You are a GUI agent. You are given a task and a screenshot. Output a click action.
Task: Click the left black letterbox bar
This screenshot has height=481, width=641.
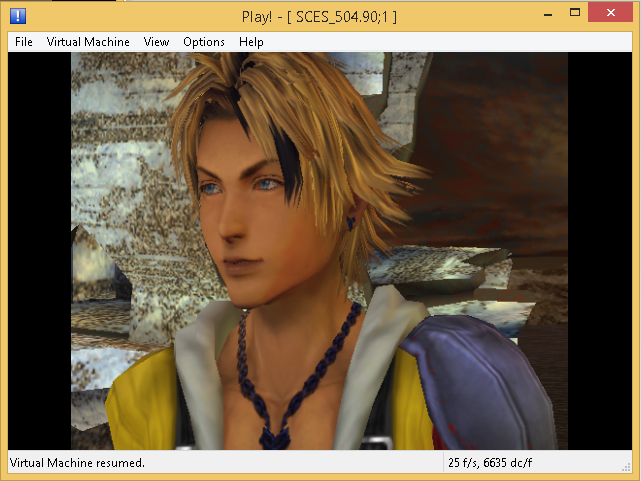39,250
